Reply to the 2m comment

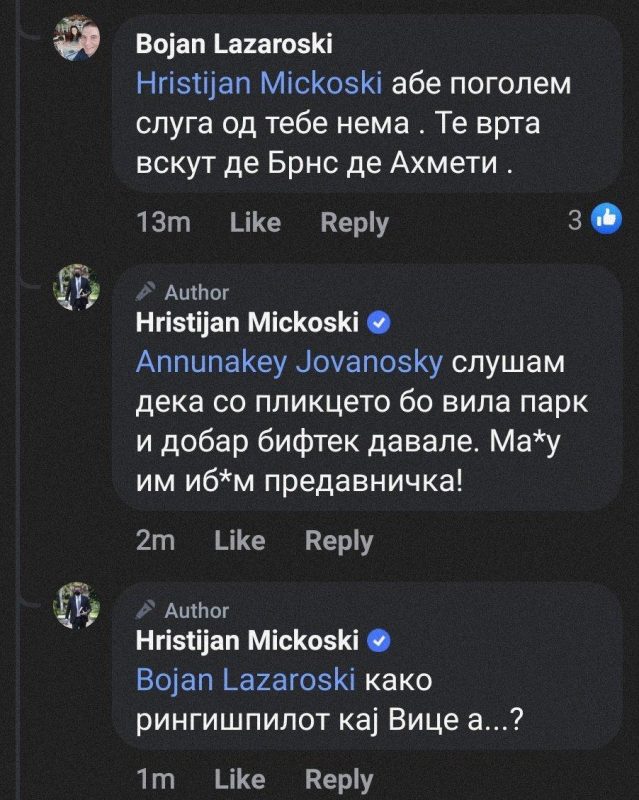point(339,541)
